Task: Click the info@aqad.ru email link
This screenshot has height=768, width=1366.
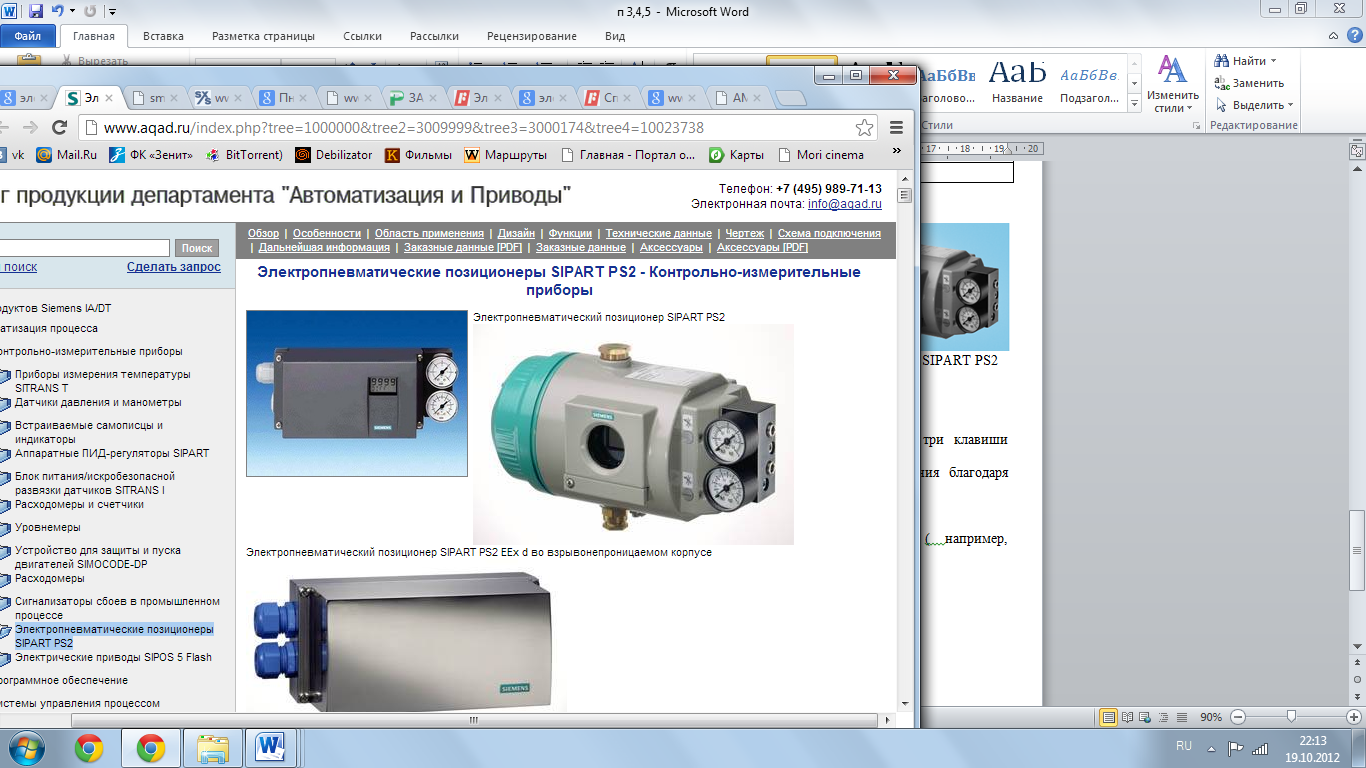Action: point(845,203)
